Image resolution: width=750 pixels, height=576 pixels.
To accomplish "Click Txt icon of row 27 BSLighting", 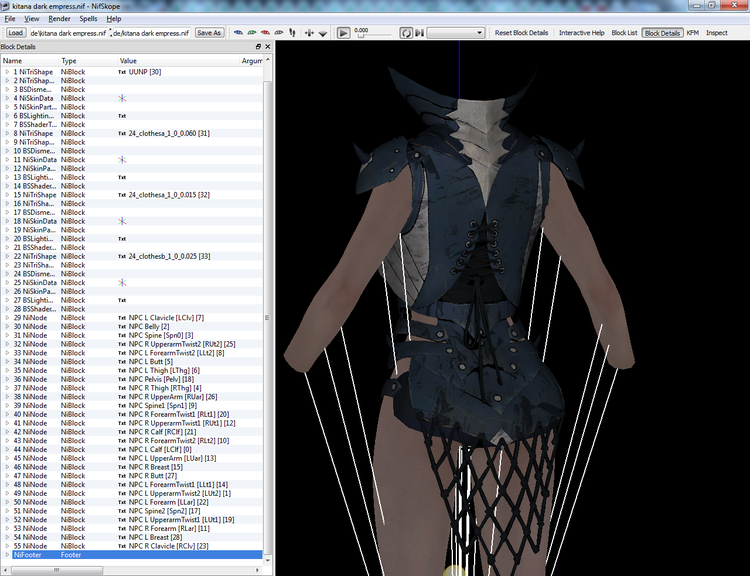I will [122, 300].
